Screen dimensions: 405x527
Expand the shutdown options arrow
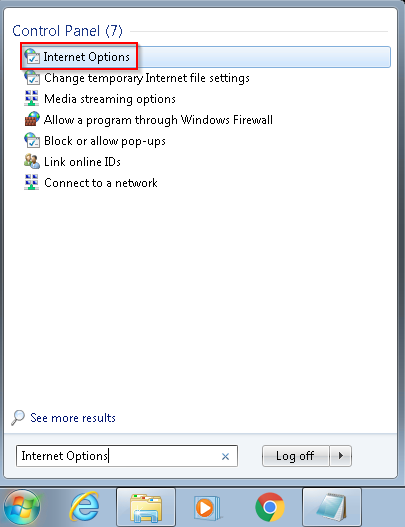click(x=341, y=456)
